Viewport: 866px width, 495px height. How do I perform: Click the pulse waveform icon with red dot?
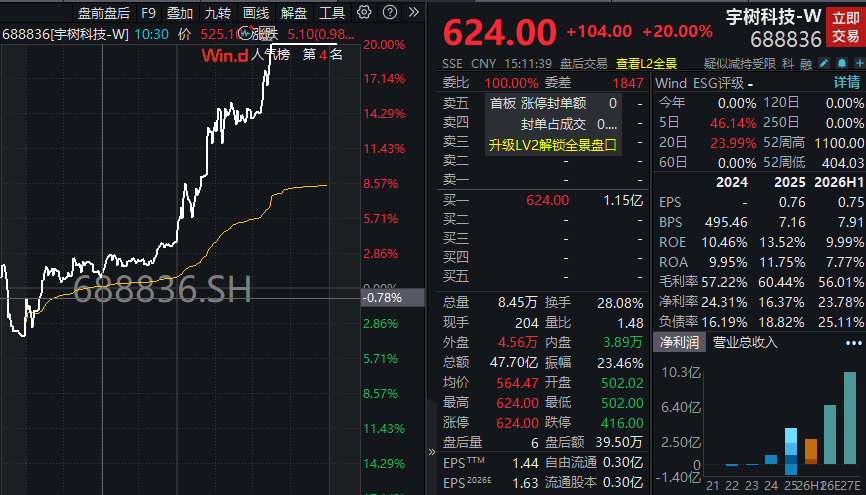tap(246, 33)
